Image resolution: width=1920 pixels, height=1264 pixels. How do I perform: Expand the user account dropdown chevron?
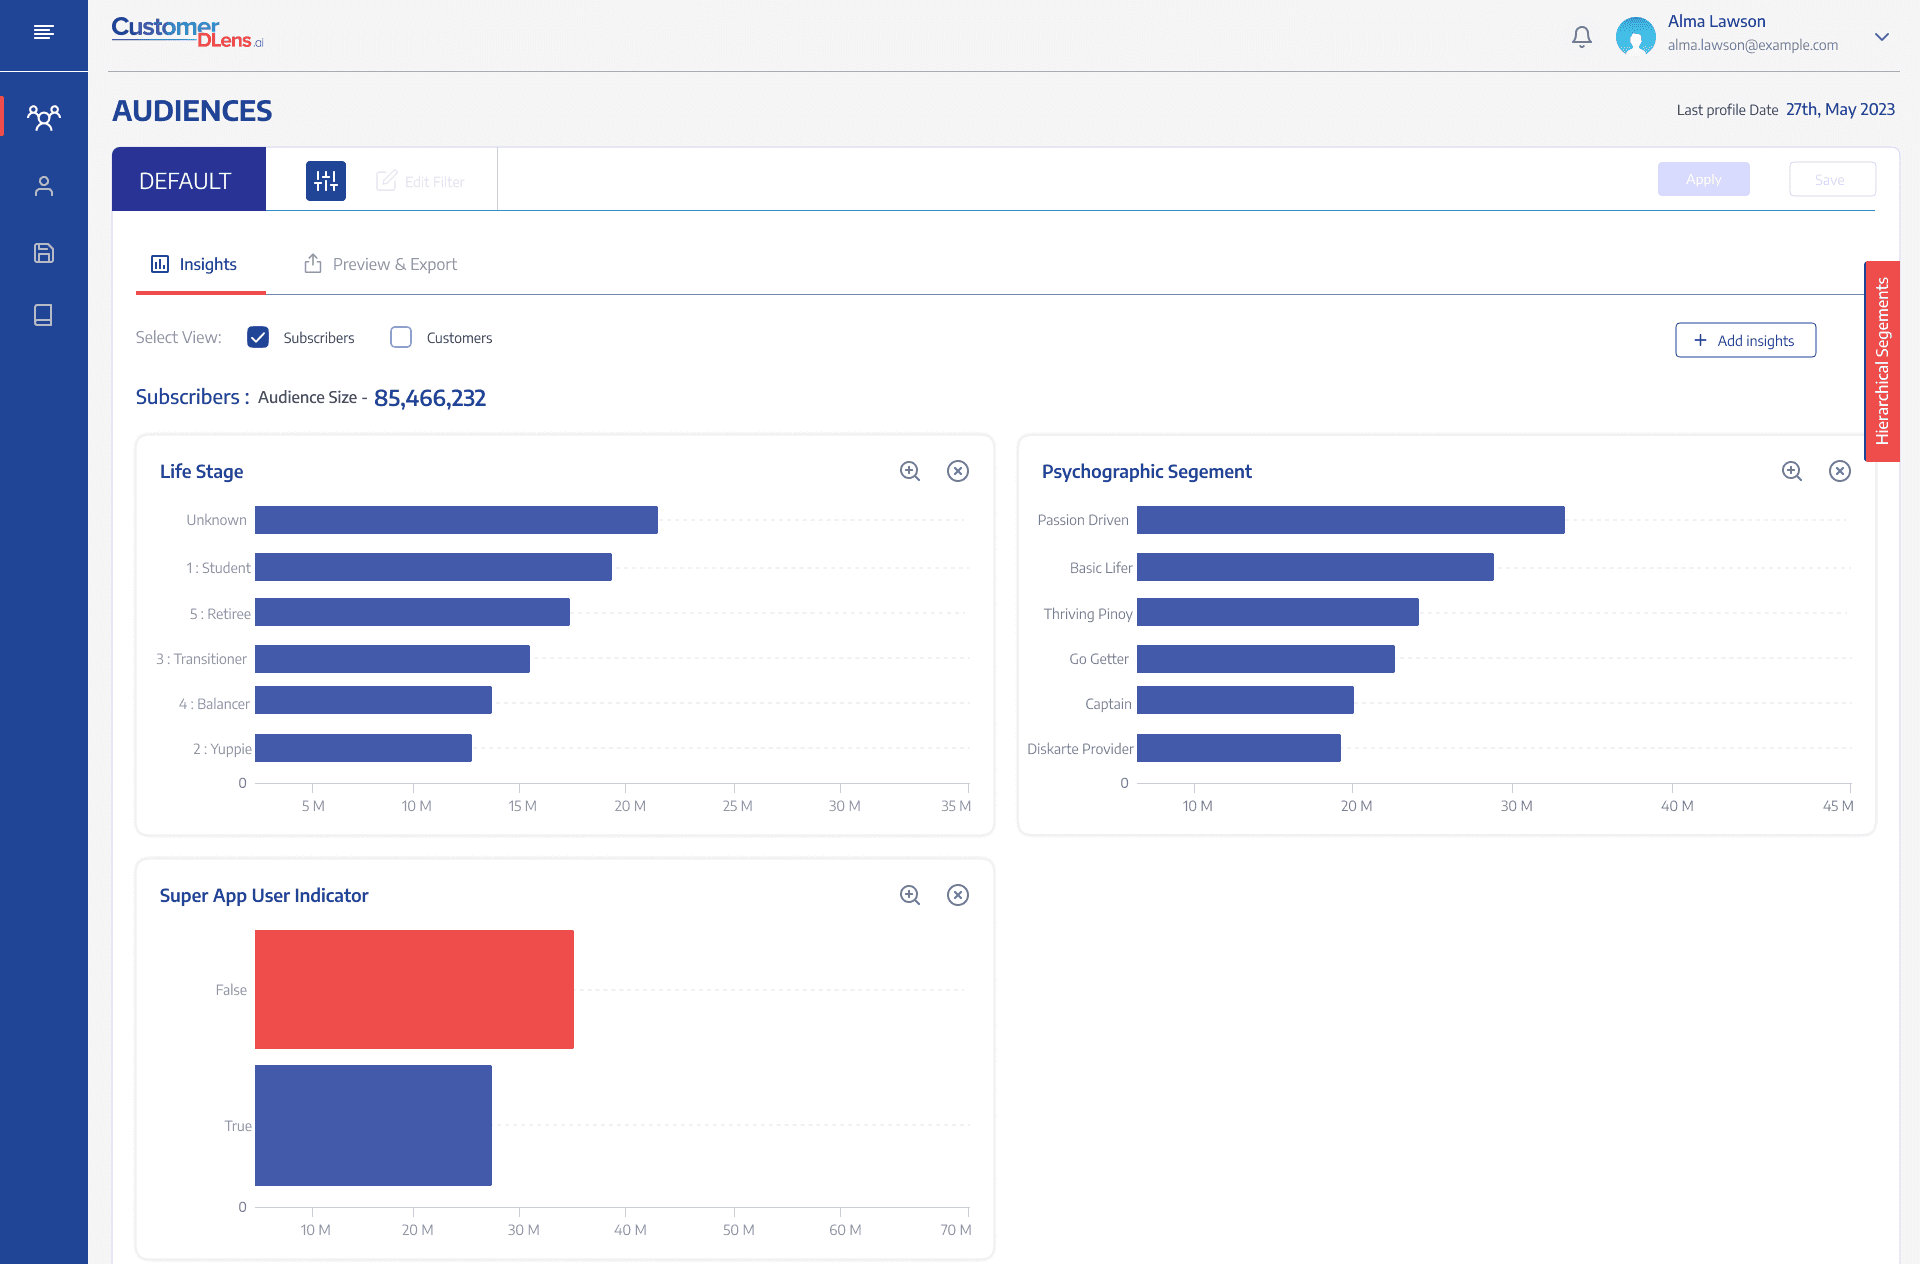1882,37
